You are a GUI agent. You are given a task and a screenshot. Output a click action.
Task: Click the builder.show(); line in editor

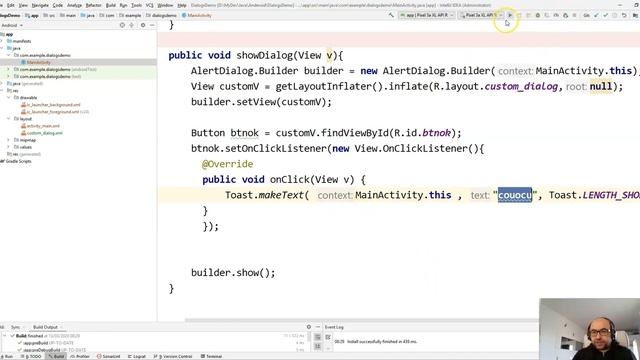[x=233, y=273]
